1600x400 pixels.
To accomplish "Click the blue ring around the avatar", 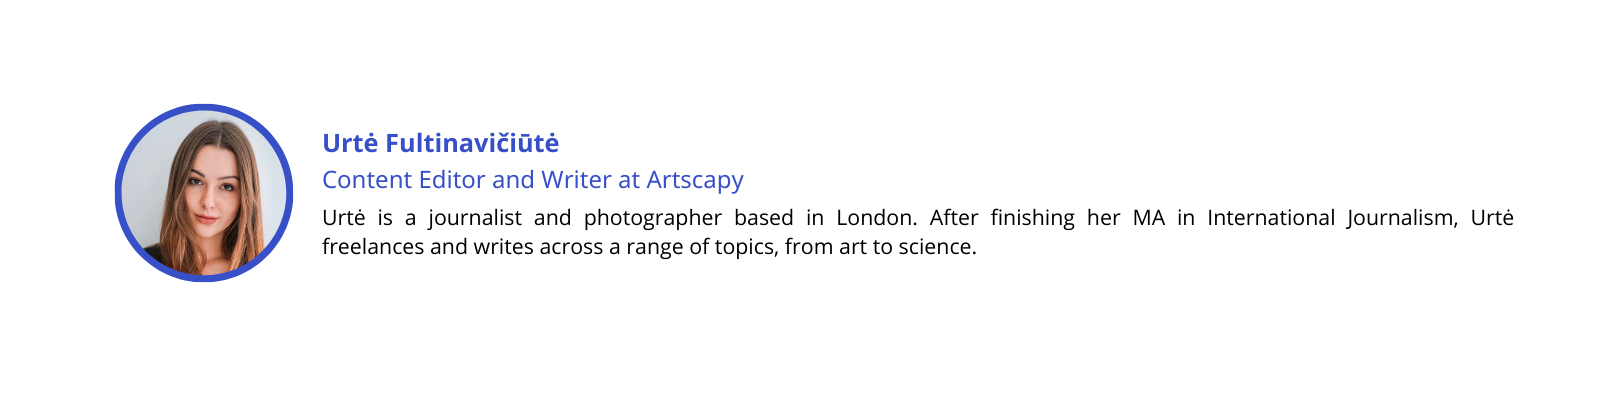I will coord(204,107).
